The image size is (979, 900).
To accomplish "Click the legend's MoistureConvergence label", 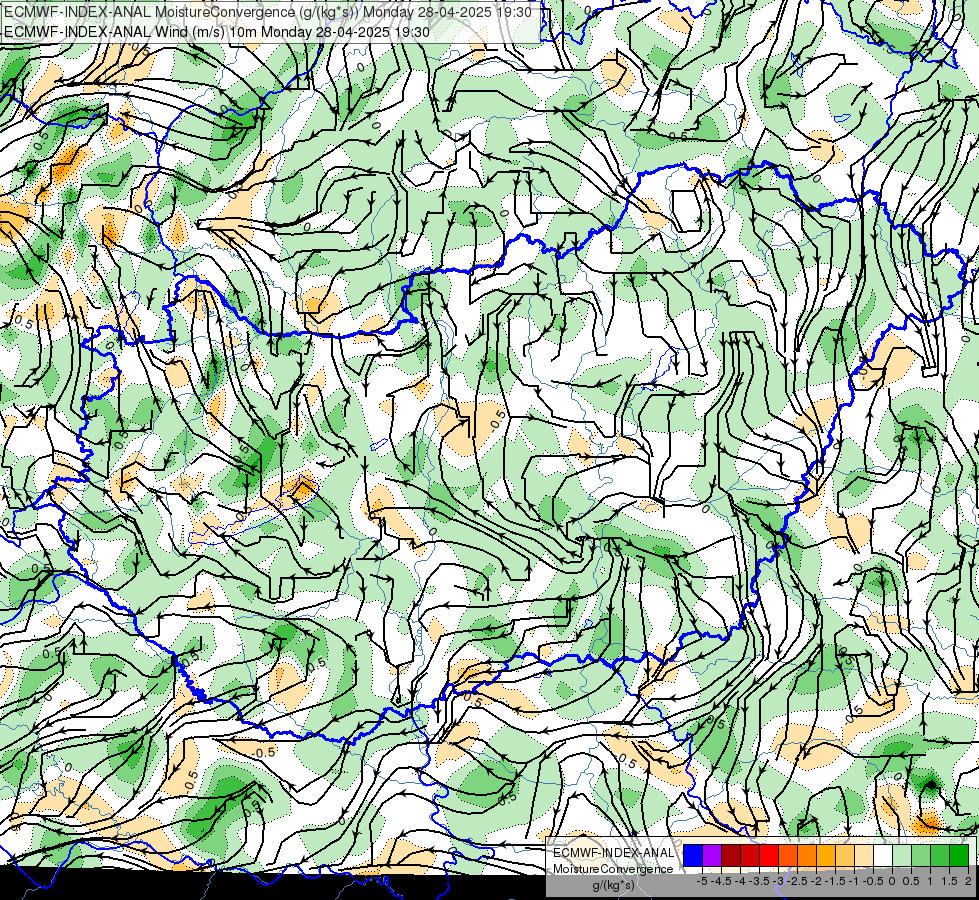I will tap(613, 869).
